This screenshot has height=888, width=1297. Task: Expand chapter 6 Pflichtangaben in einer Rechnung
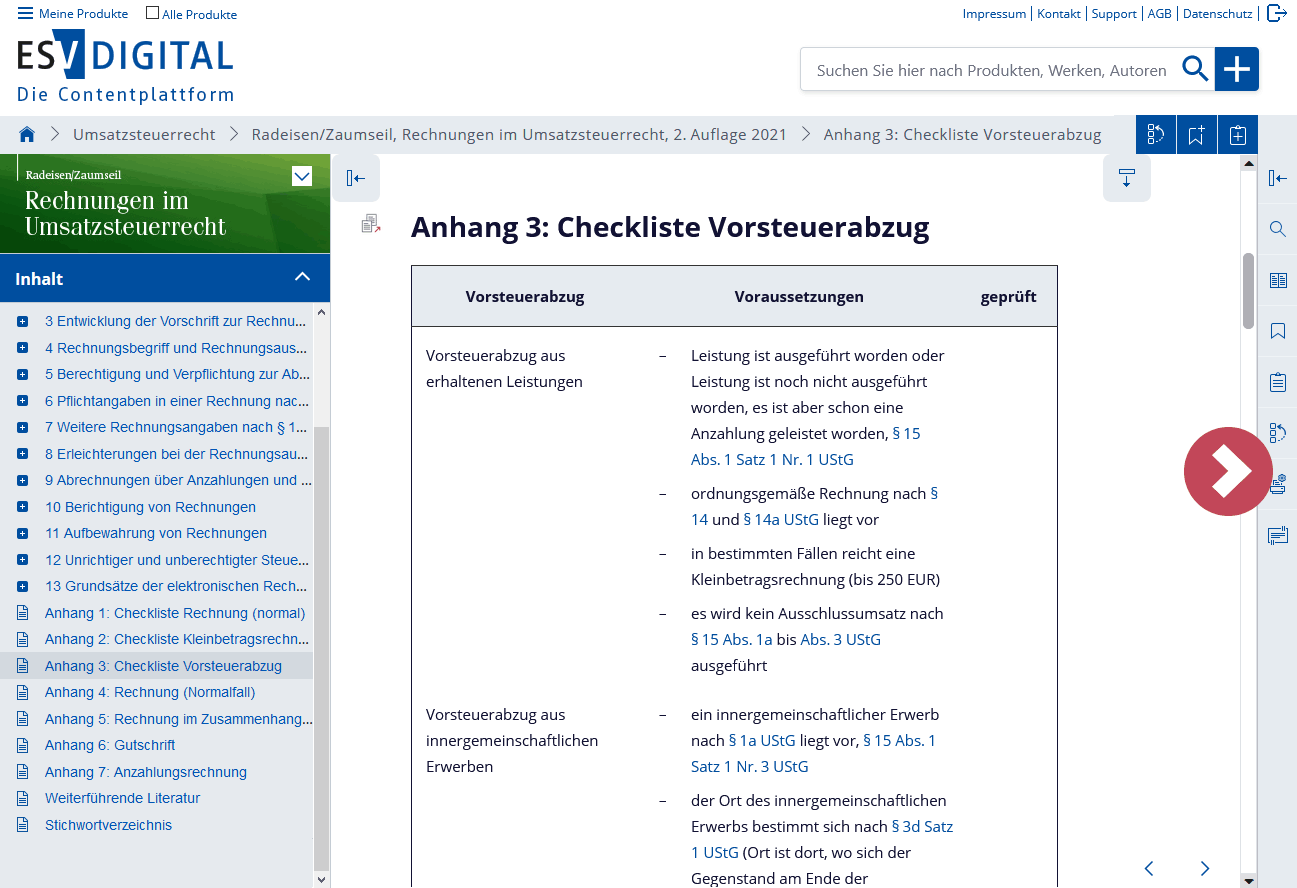tap(23, 401)
